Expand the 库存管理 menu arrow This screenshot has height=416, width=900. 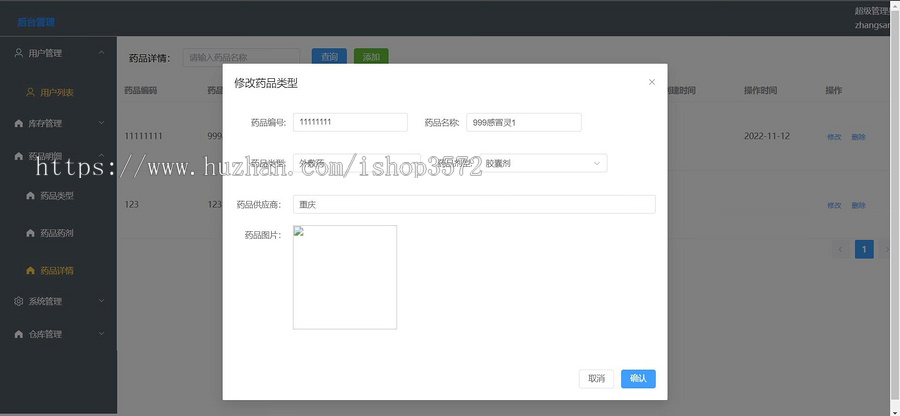tap(101, 123)
